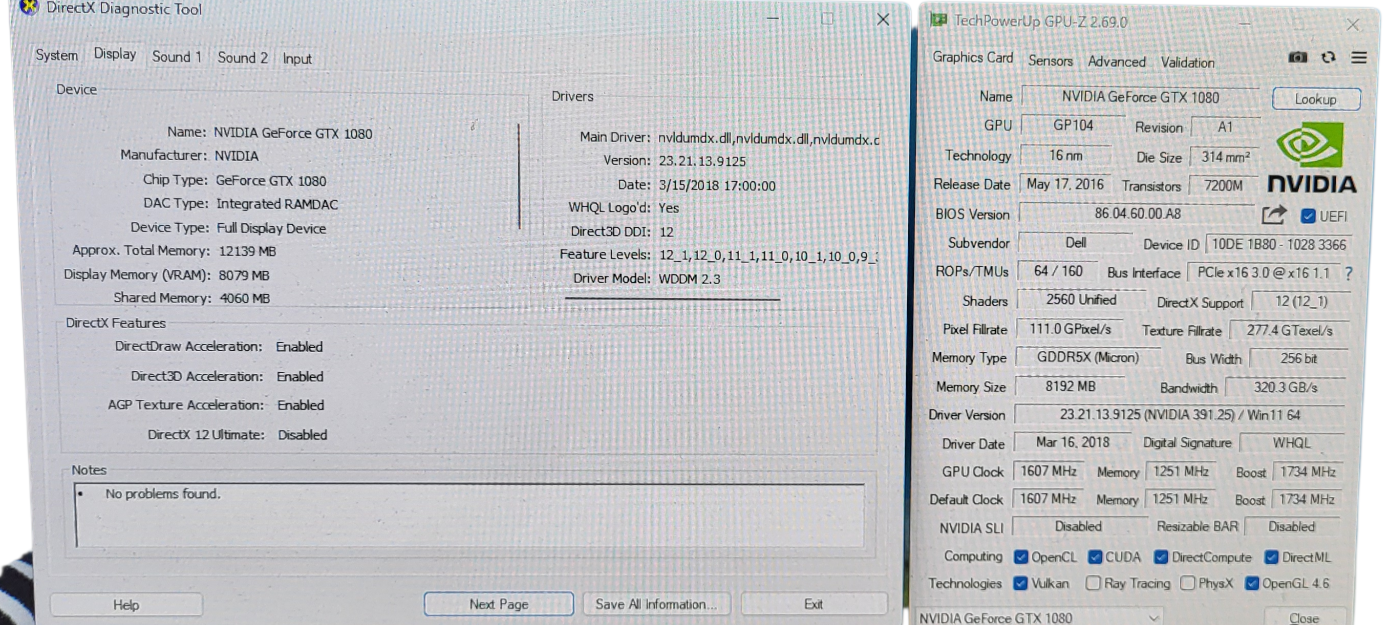
Task: Click the Close button at GPU-Z bottom
Action: point(1304,618)
